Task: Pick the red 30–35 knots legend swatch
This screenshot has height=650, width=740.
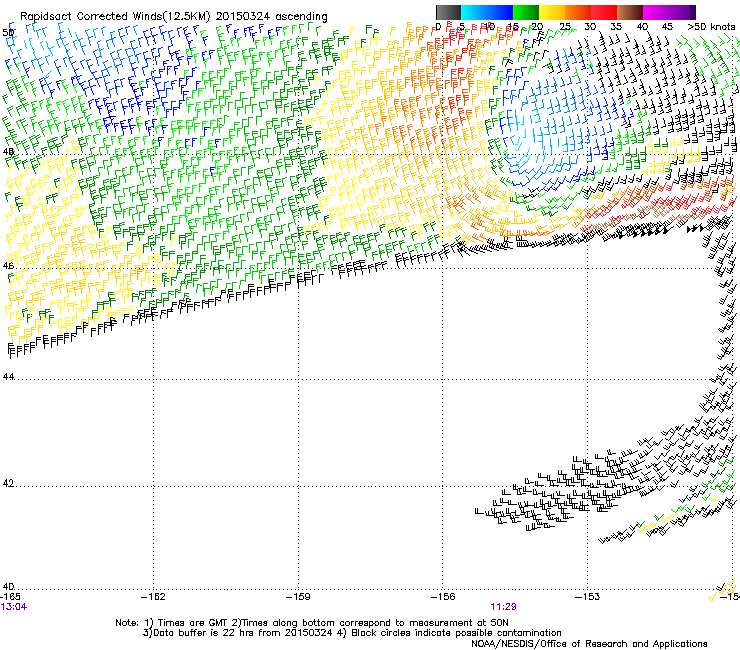Action: (604, 12)
